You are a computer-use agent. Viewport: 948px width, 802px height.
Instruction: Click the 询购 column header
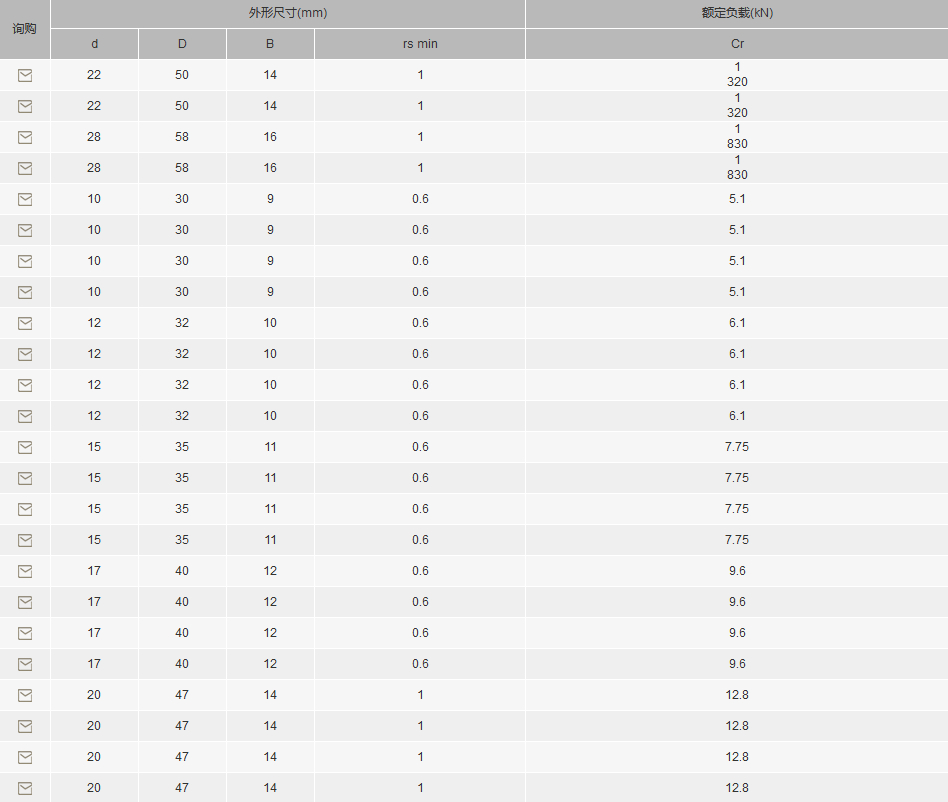click(x=25, y=29)
